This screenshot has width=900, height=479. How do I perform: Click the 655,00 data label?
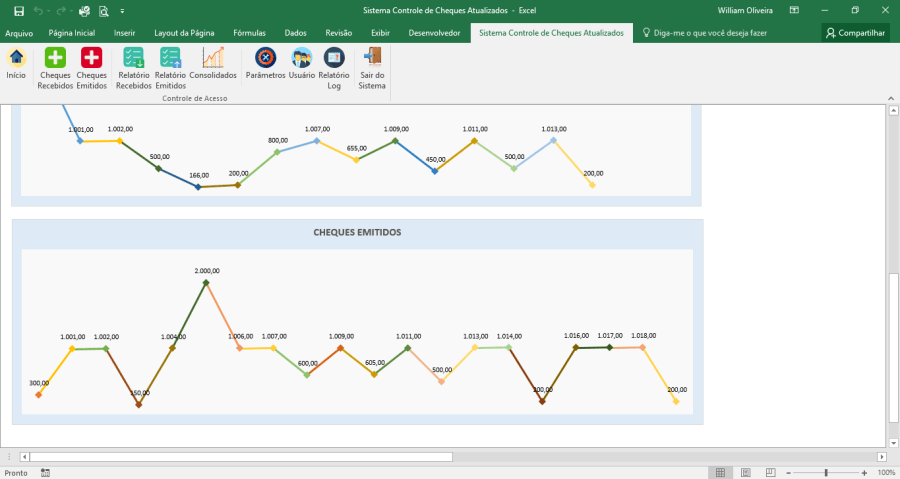point(356,149)
